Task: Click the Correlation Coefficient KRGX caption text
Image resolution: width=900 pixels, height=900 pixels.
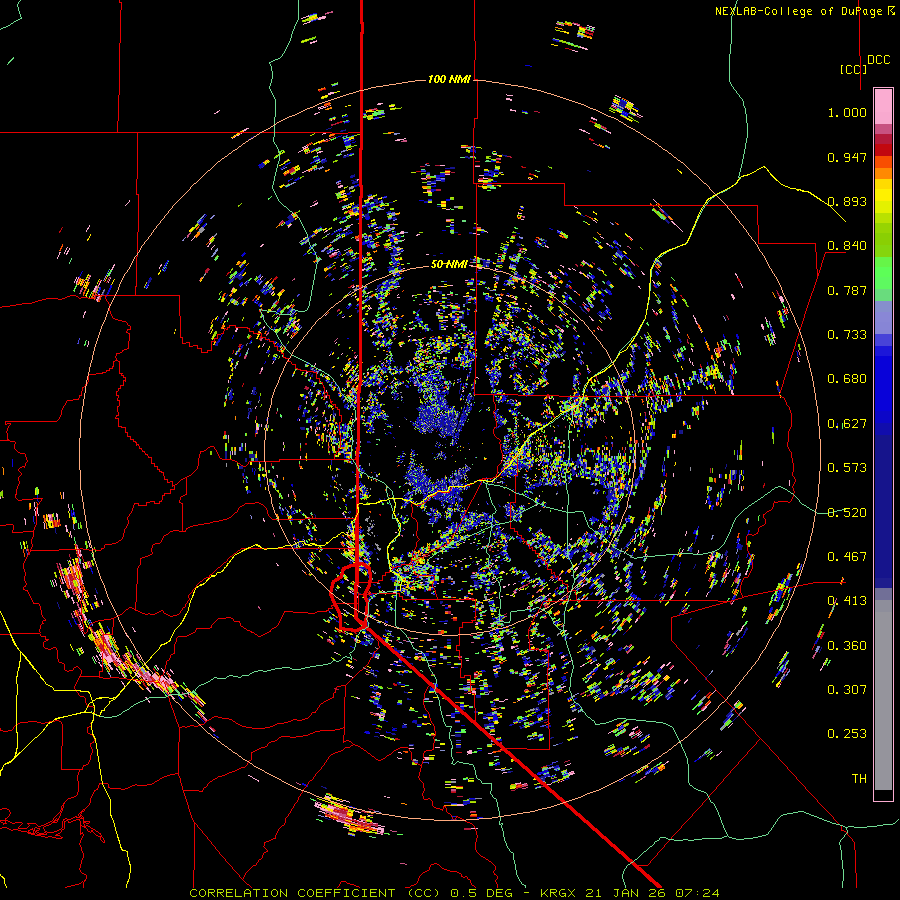Action: click(x=454, y=893)
